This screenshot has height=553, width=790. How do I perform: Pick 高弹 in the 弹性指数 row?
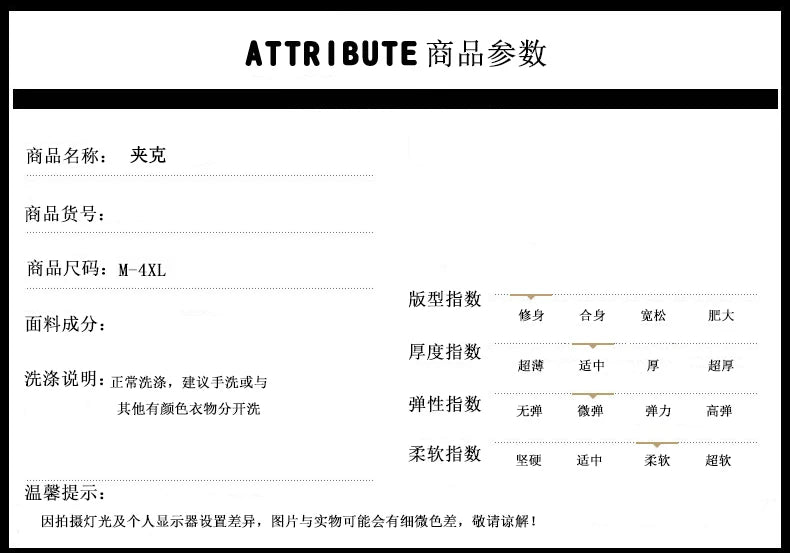[719, 411]
